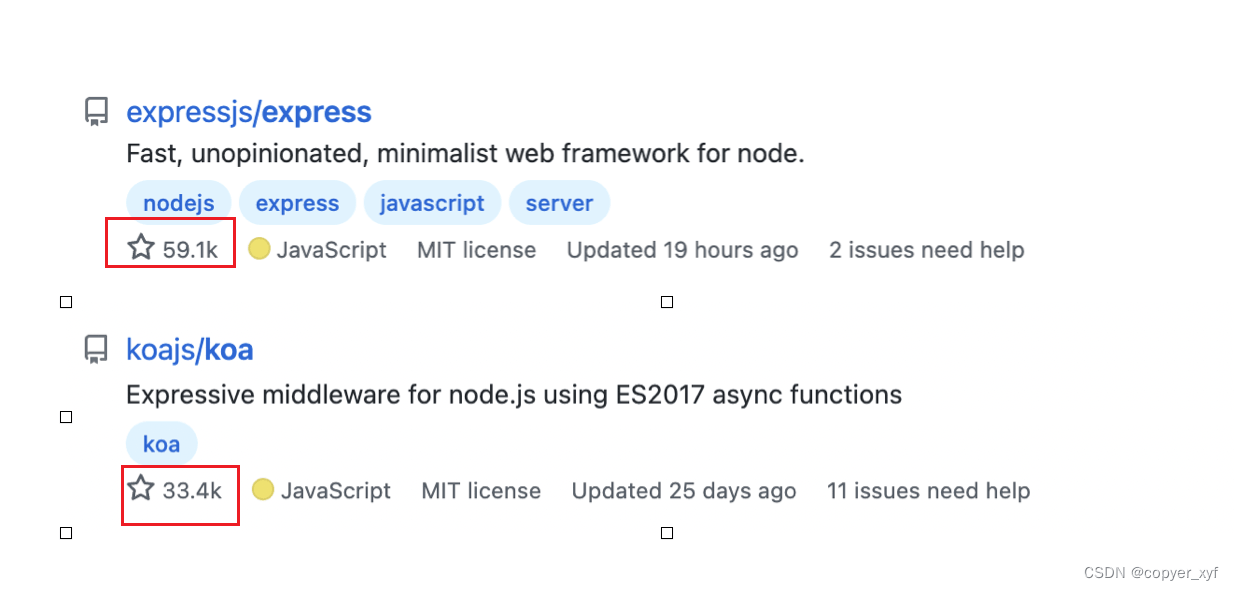Open the expressjs/express repository link

249,112
